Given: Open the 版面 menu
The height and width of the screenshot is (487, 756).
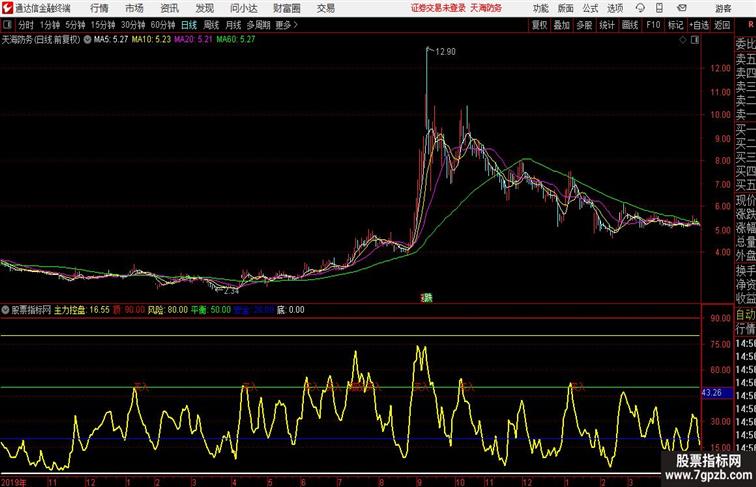Looking at the screenshot, I should 566,8.
